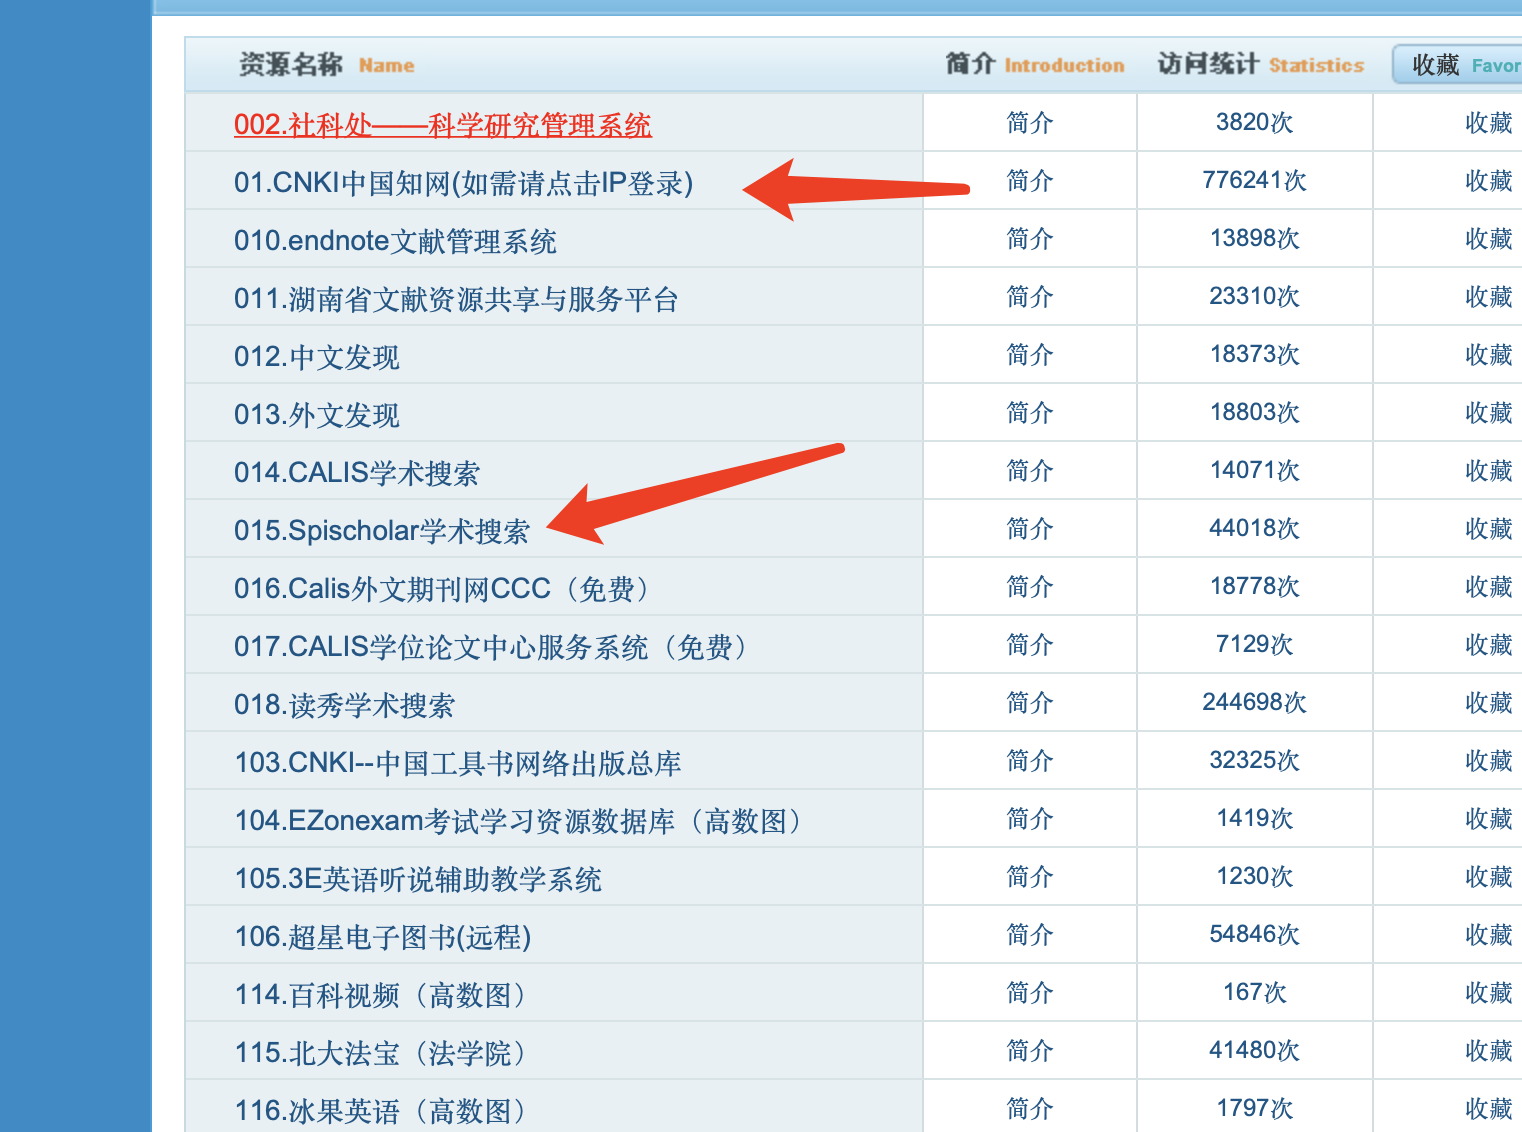1522x1132 pixels.
Task: View 简介 for 冰果英语 row
Action: pos(1030,1109)
